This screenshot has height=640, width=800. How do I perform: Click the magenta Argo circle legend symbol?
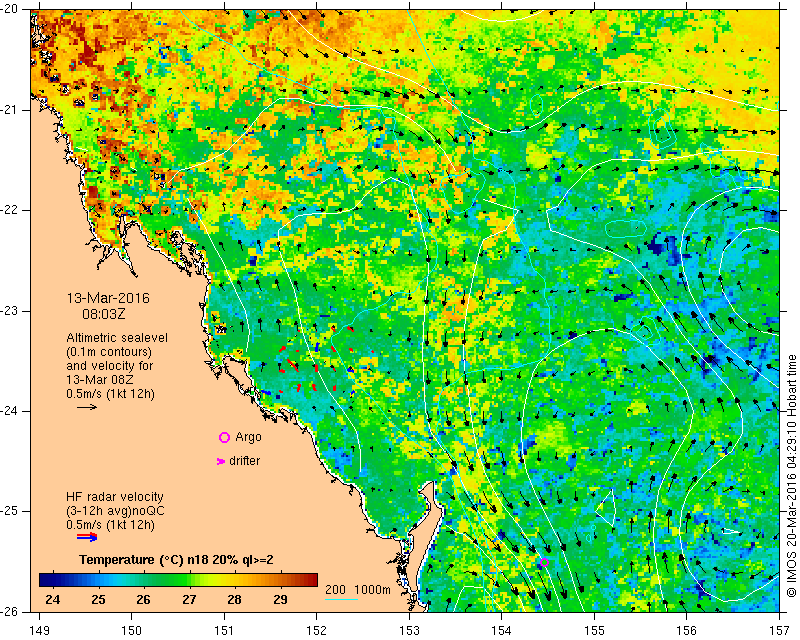tap(224, 437)
